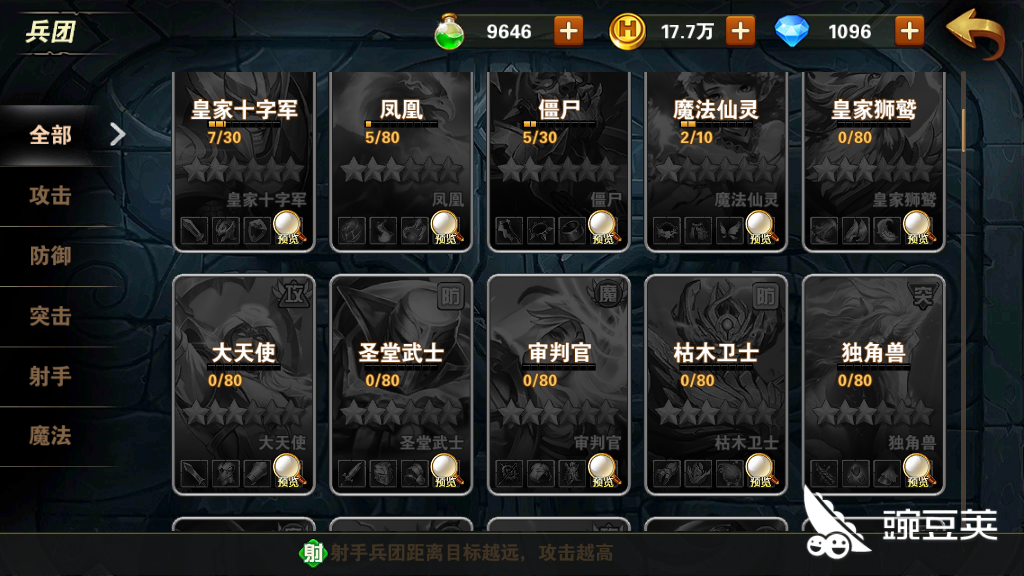1024x576 pixels.
Task: Click first equipment slot of 僵尸
Action: click(x=509, y=231)
